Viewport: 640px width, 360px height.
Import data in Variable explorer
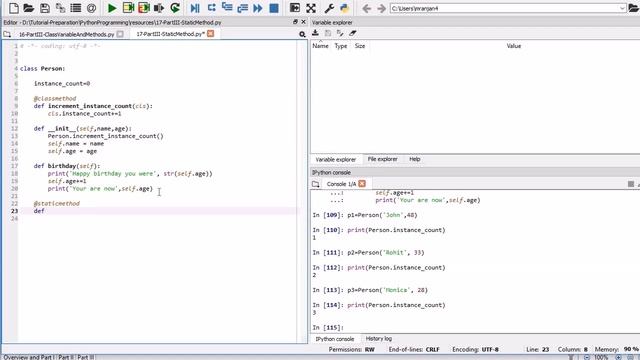315,33
